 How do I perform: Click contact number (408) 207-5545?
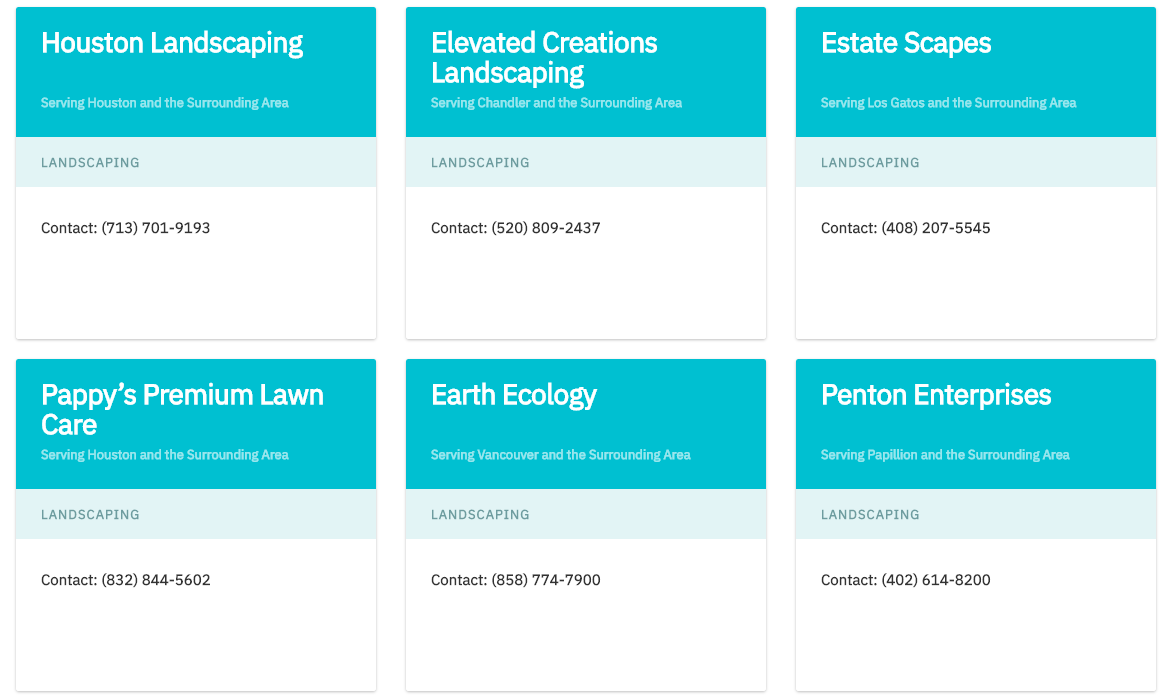click(935, 228)
